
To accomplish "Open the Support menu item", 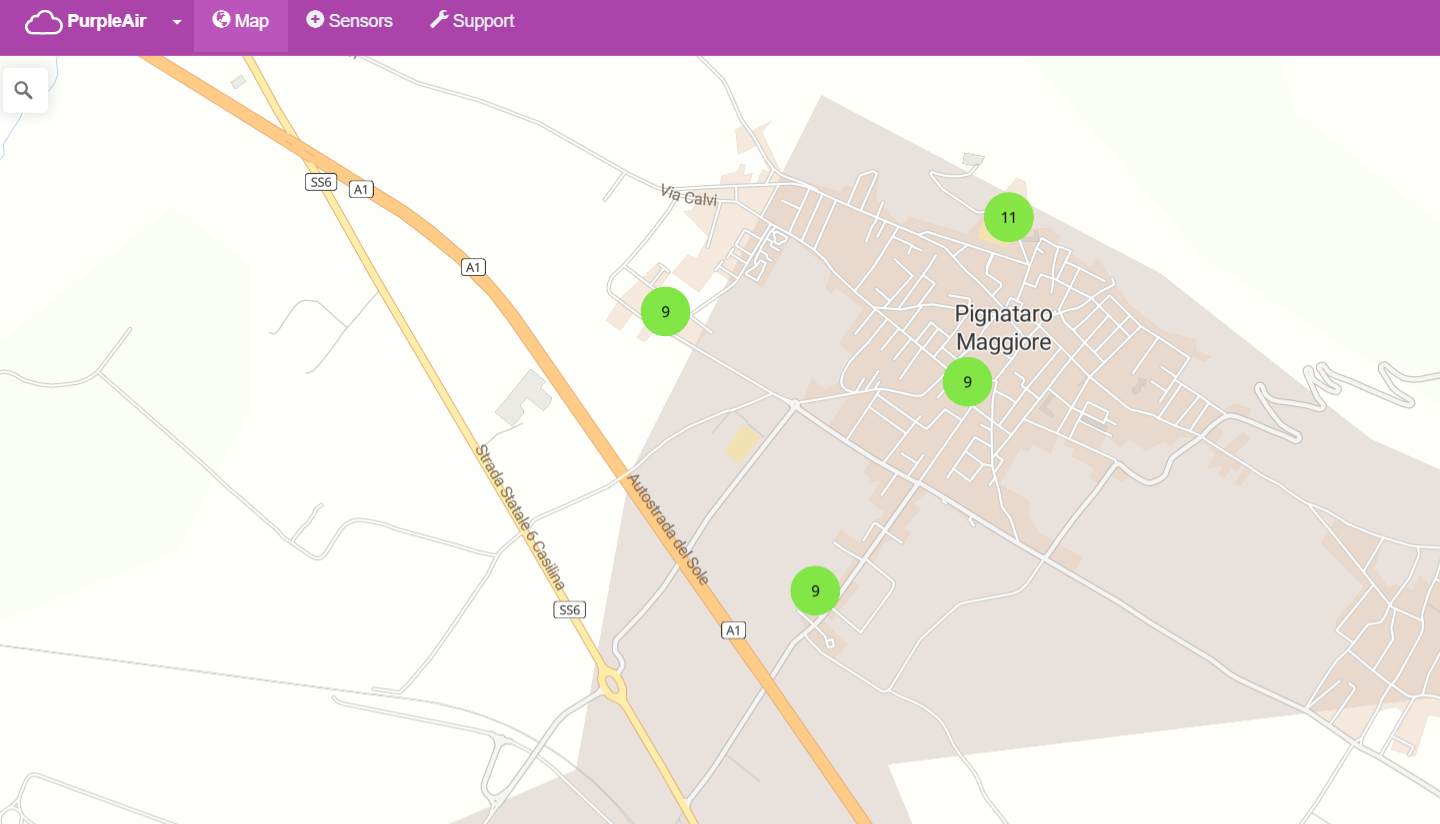I will [x=472, y=21].
